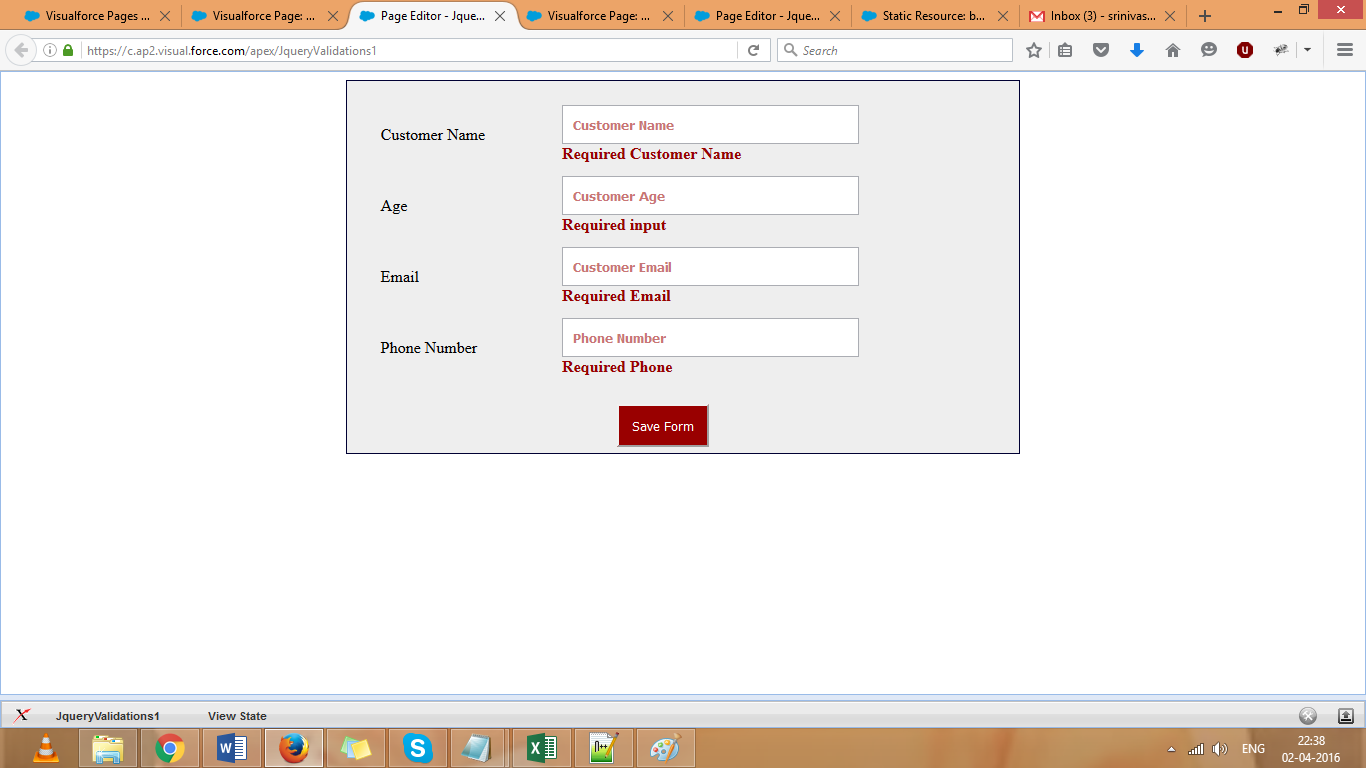
Task: Start VLC media player from the taskbar
Action: point(45,747)
